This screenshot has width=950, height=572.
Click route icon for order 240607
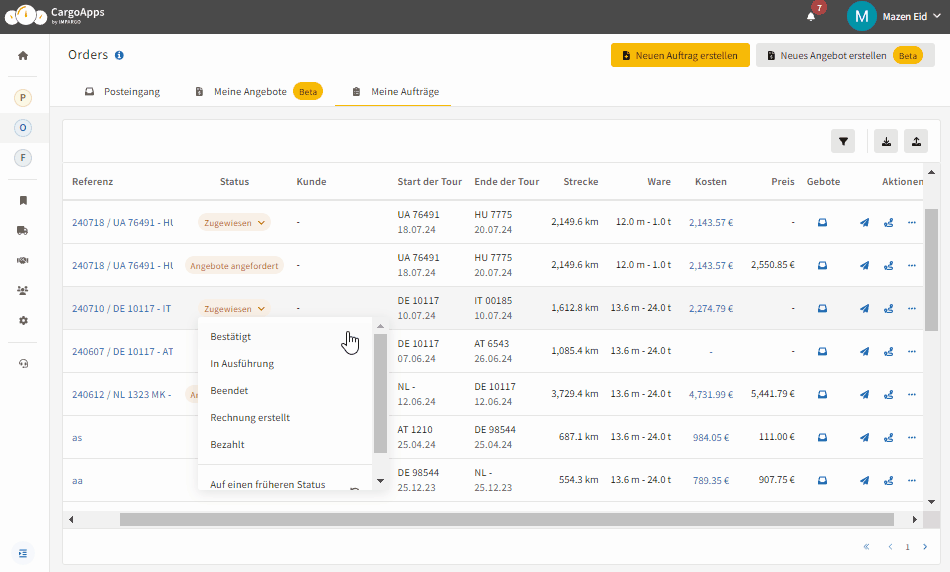(888, 351)
